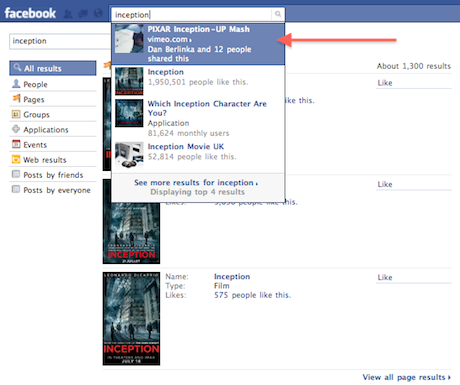Open PIXAR Inception-UP Mash suggestion
460x385 pixels.
coord(198,44)
